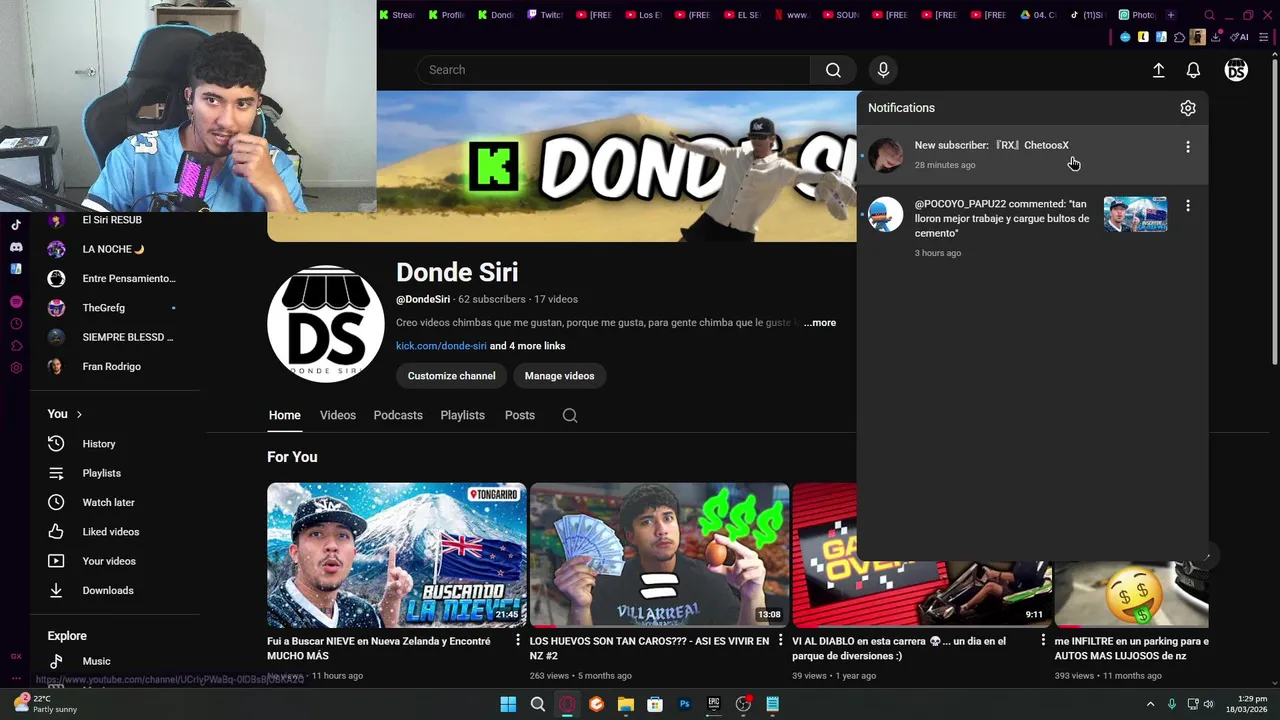Click the YouTube search magnifier button
The width and height of the screenshot is (1280, 720).
(833, 70)
